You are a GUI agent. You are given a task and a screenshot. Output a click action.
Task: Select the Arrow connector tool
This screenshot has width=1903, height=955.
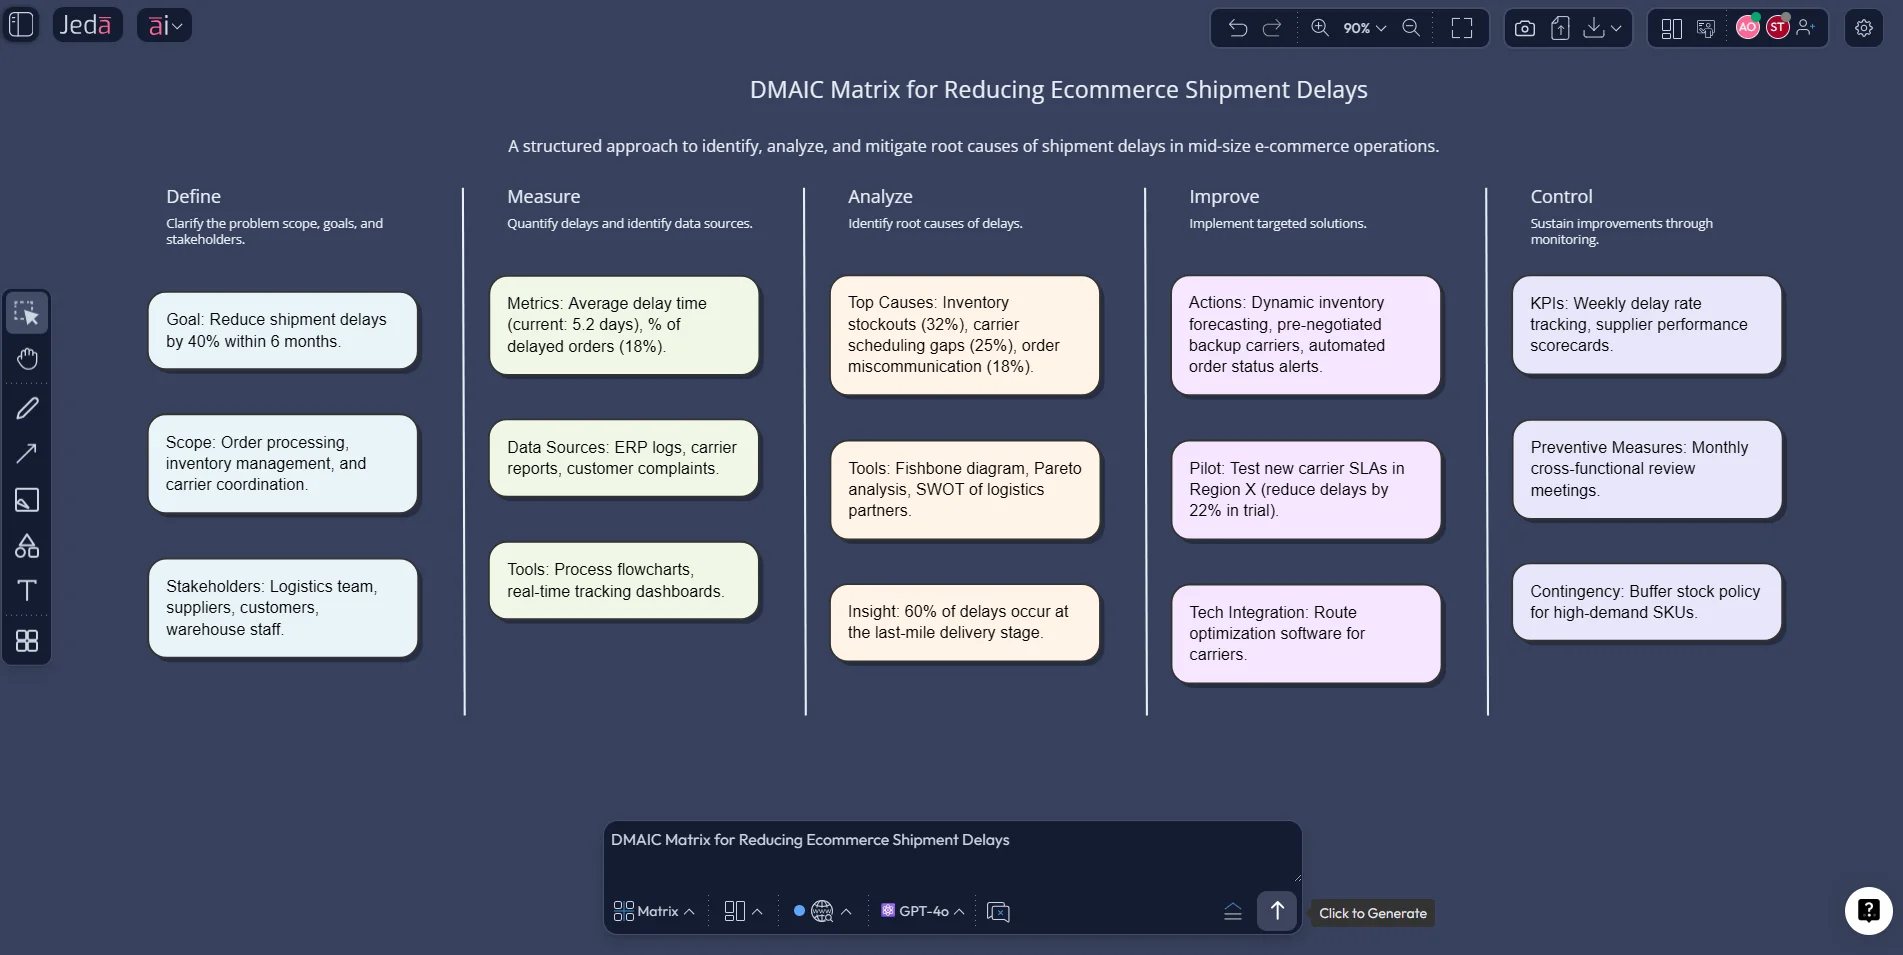(x=27, y=454)
